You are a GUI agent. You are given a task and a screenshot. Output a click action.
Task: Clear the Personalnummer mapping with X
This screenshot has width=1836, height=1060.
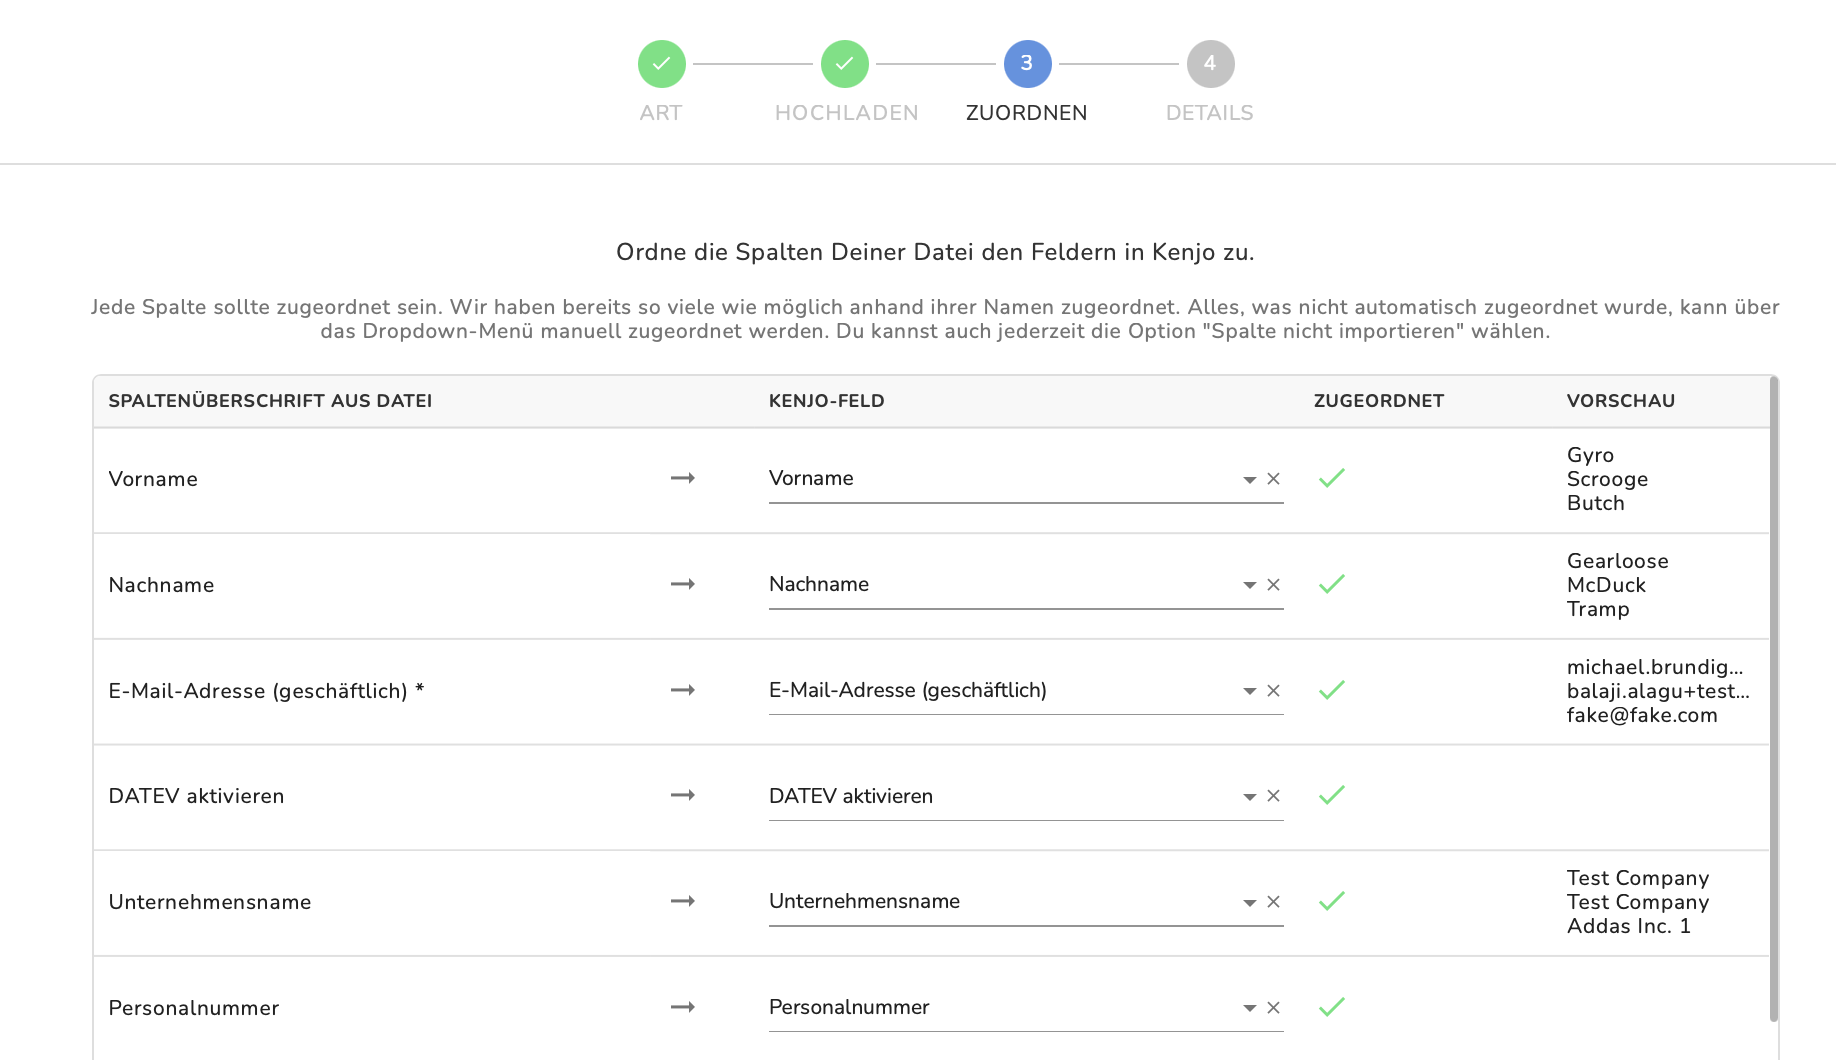(x=1273, y=1008)
